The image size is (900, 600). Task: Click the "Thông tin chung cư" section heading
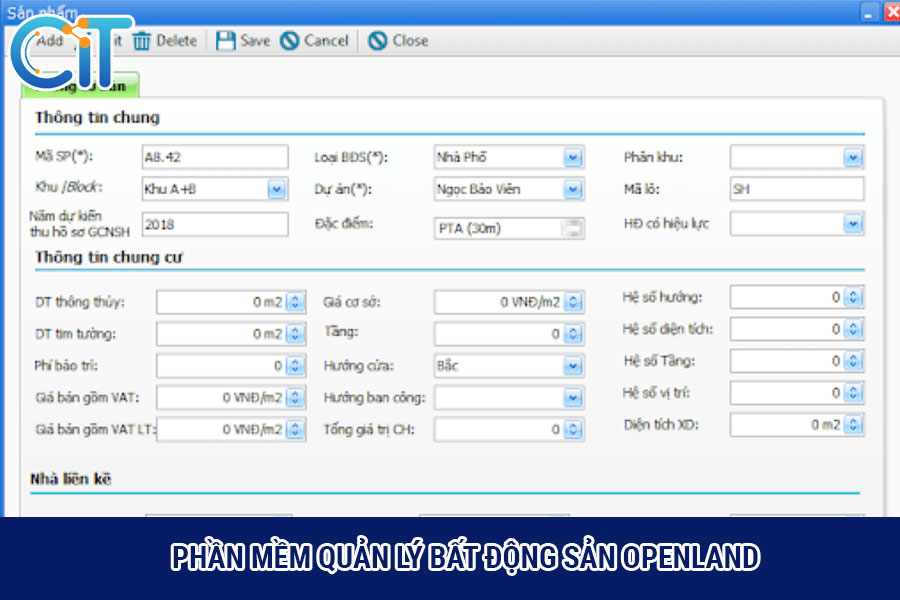point(108,257)
